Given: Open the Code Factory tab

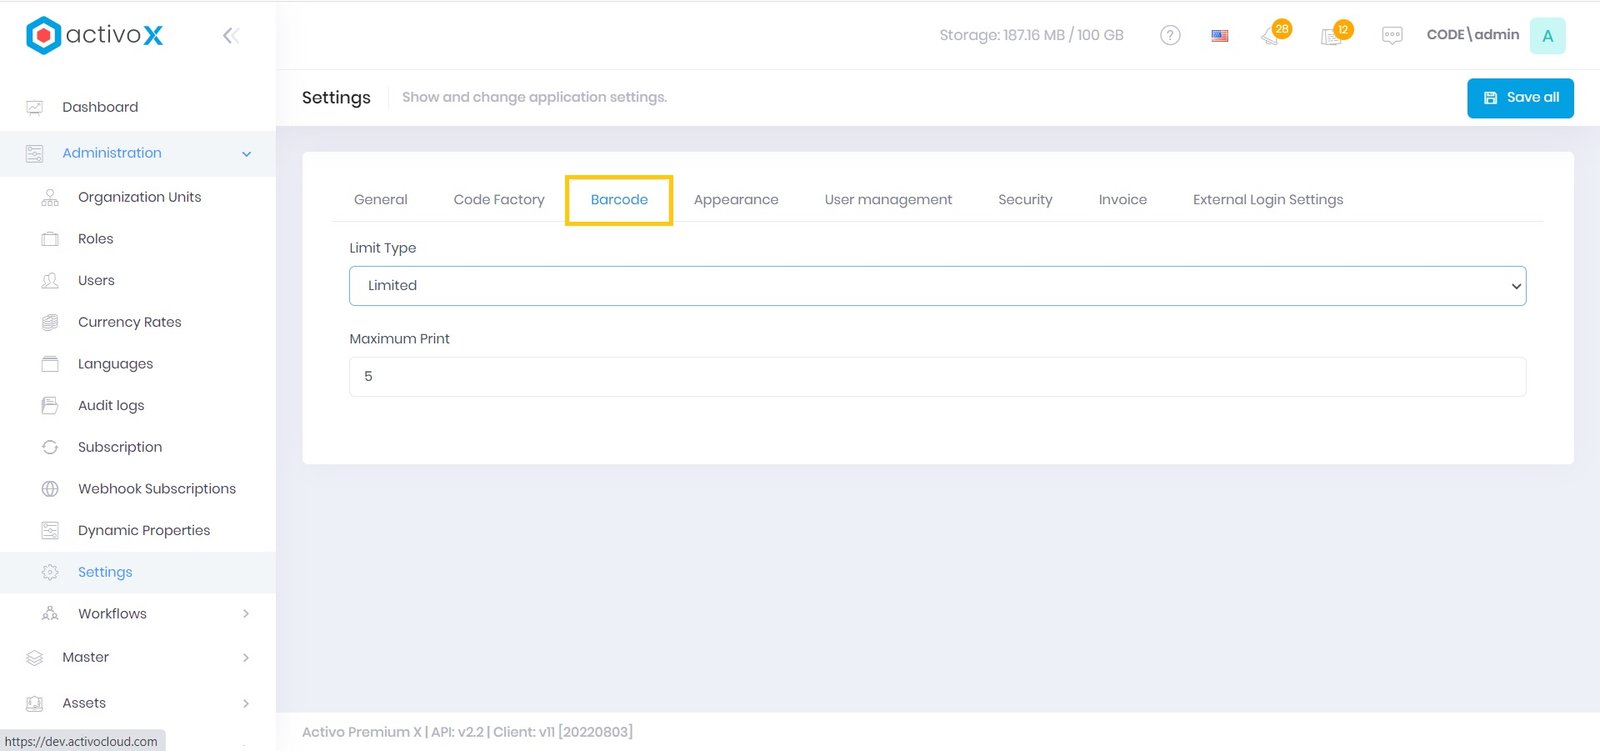Looking at the screenshot, I should tap(499, 200).
